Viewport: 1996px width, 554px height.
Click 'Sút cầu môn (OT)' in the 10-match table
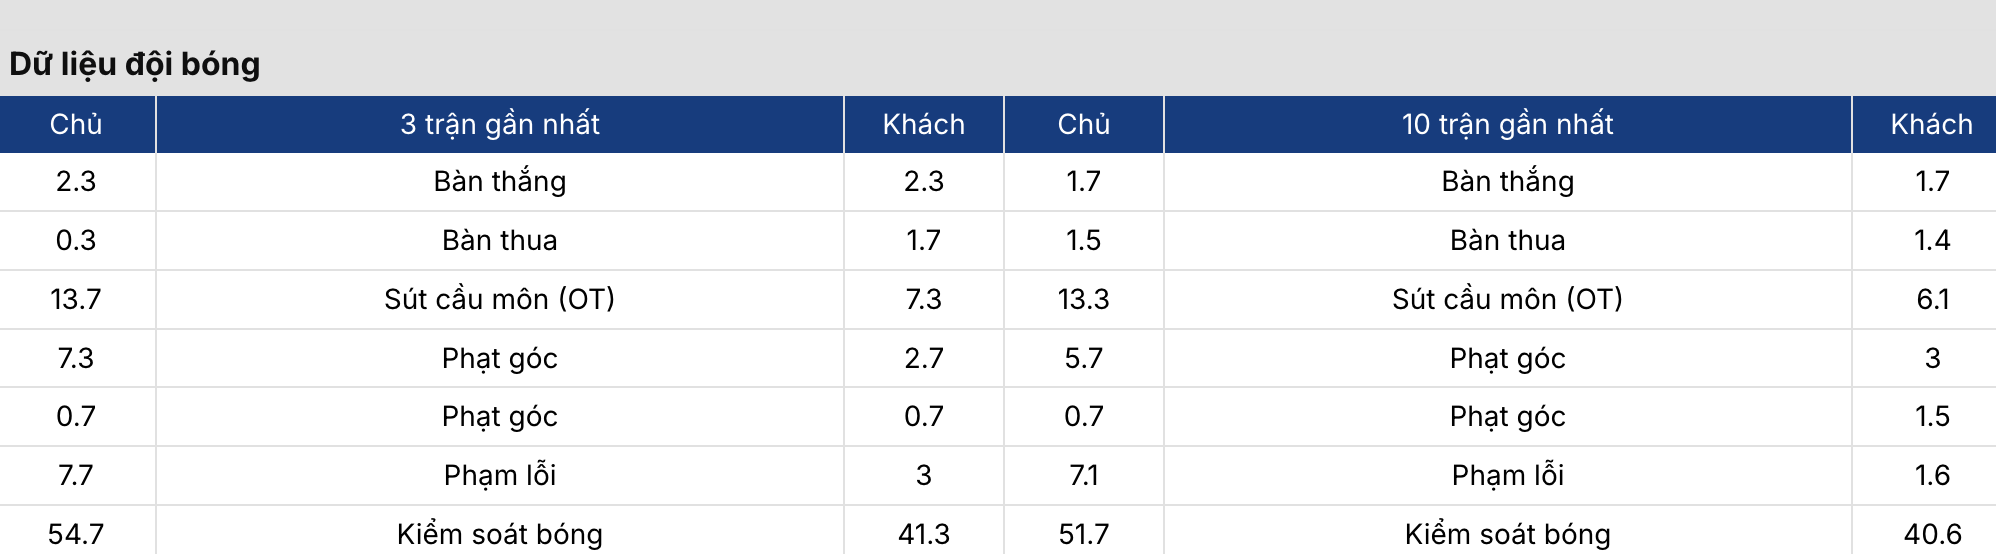click(1507, 299)
